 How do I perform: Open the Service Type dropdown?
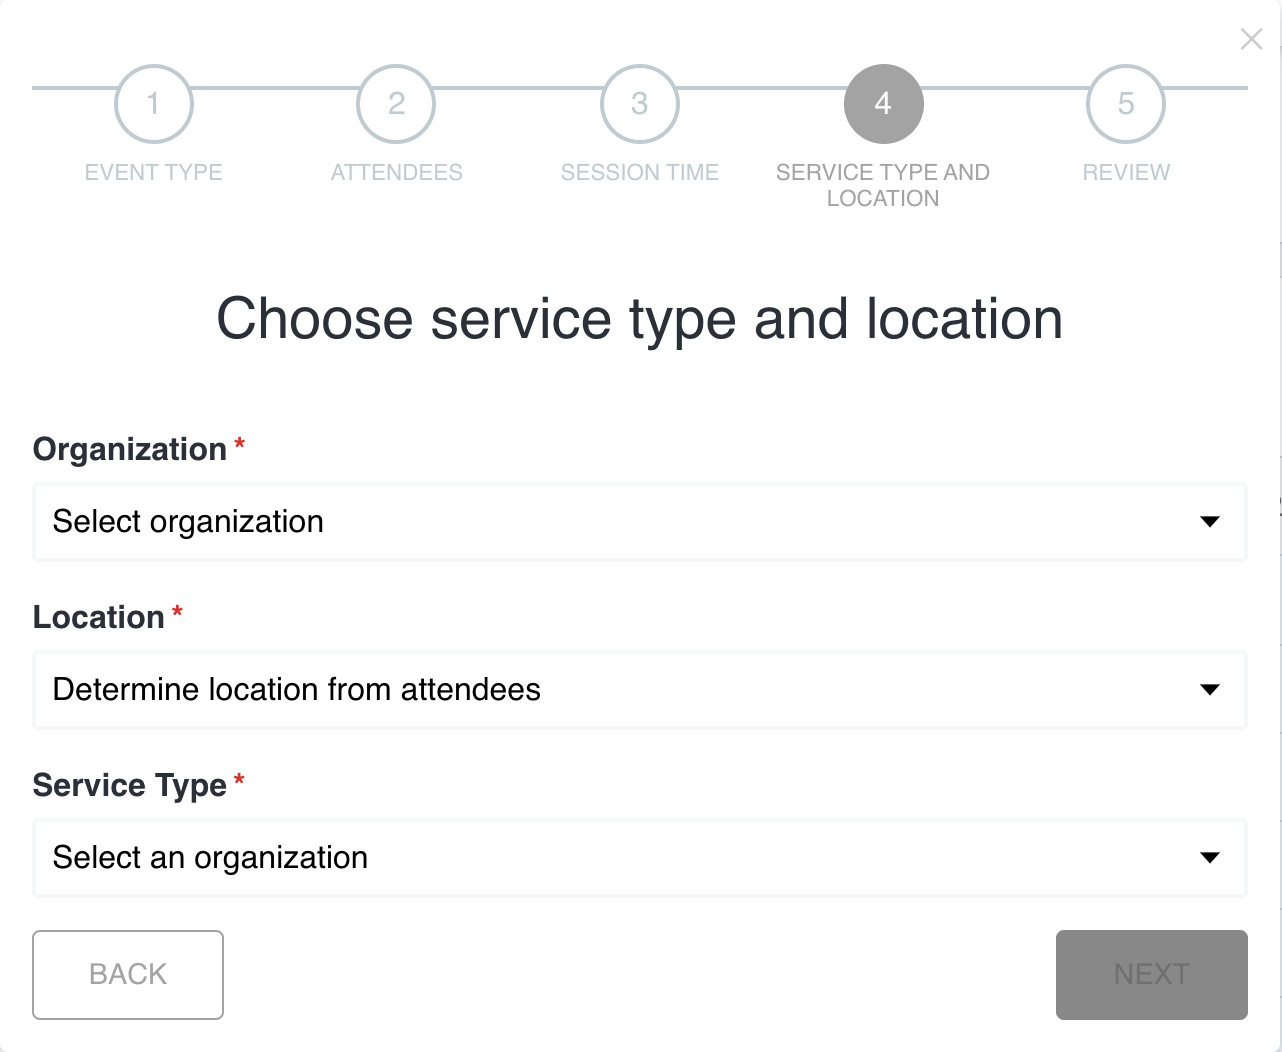[640, 858]
